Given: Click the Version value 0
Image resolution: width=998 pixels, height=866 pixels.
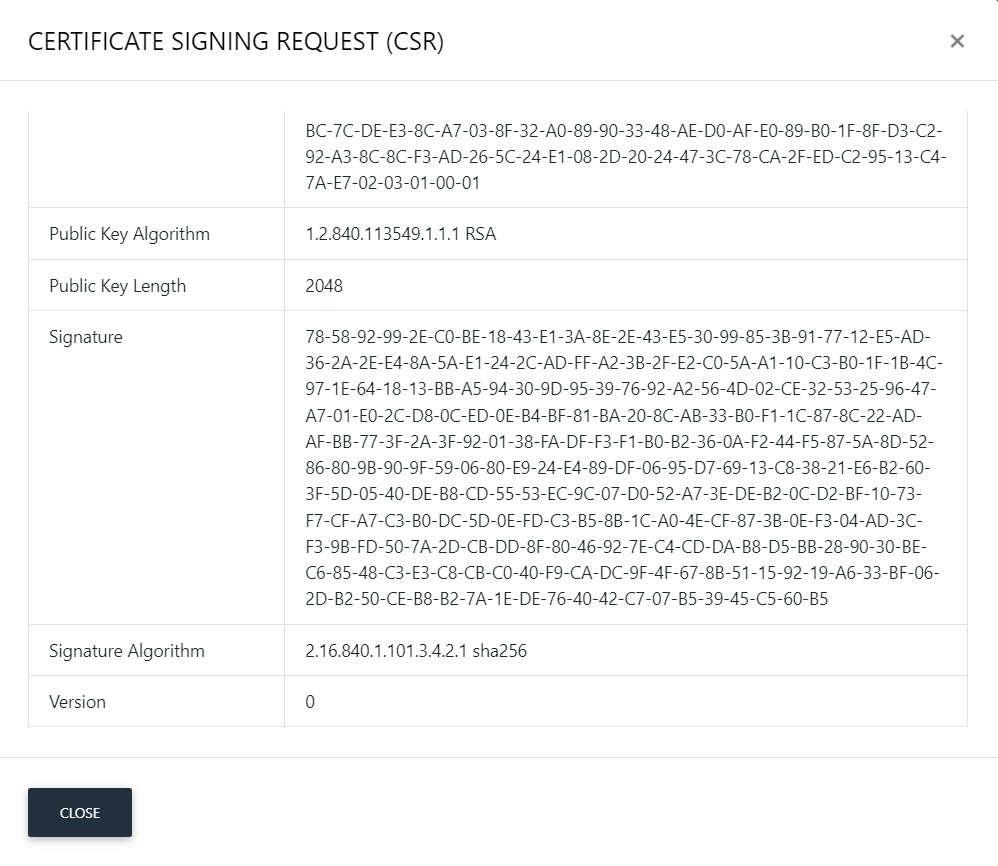Looking at the screenshot, I should tap(310, 702).
